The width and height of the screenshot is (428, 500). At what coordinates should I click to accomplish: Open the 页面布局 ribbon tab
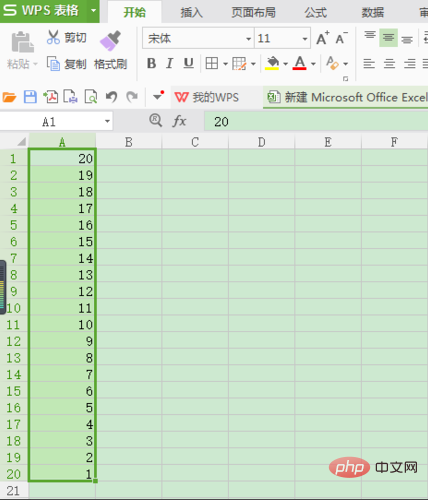253,13
